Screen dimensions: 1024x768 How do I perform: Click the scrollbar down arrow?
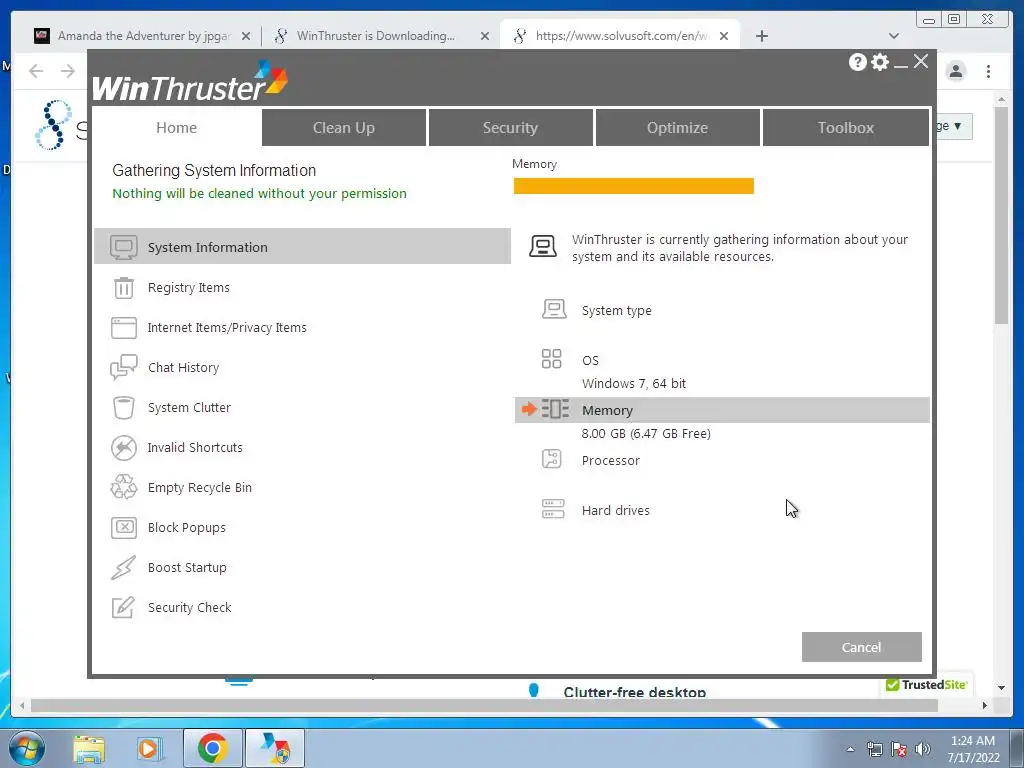pos(1001,688)
